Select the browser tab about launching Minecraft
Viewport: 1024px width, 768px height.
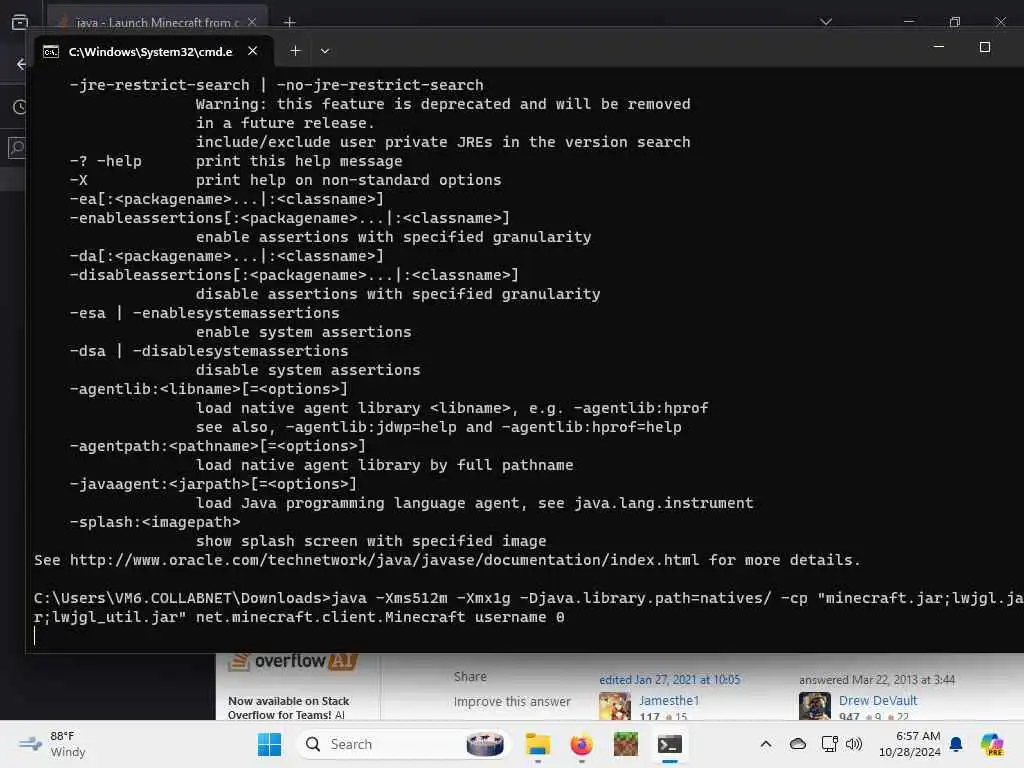[x=157, y=22]
